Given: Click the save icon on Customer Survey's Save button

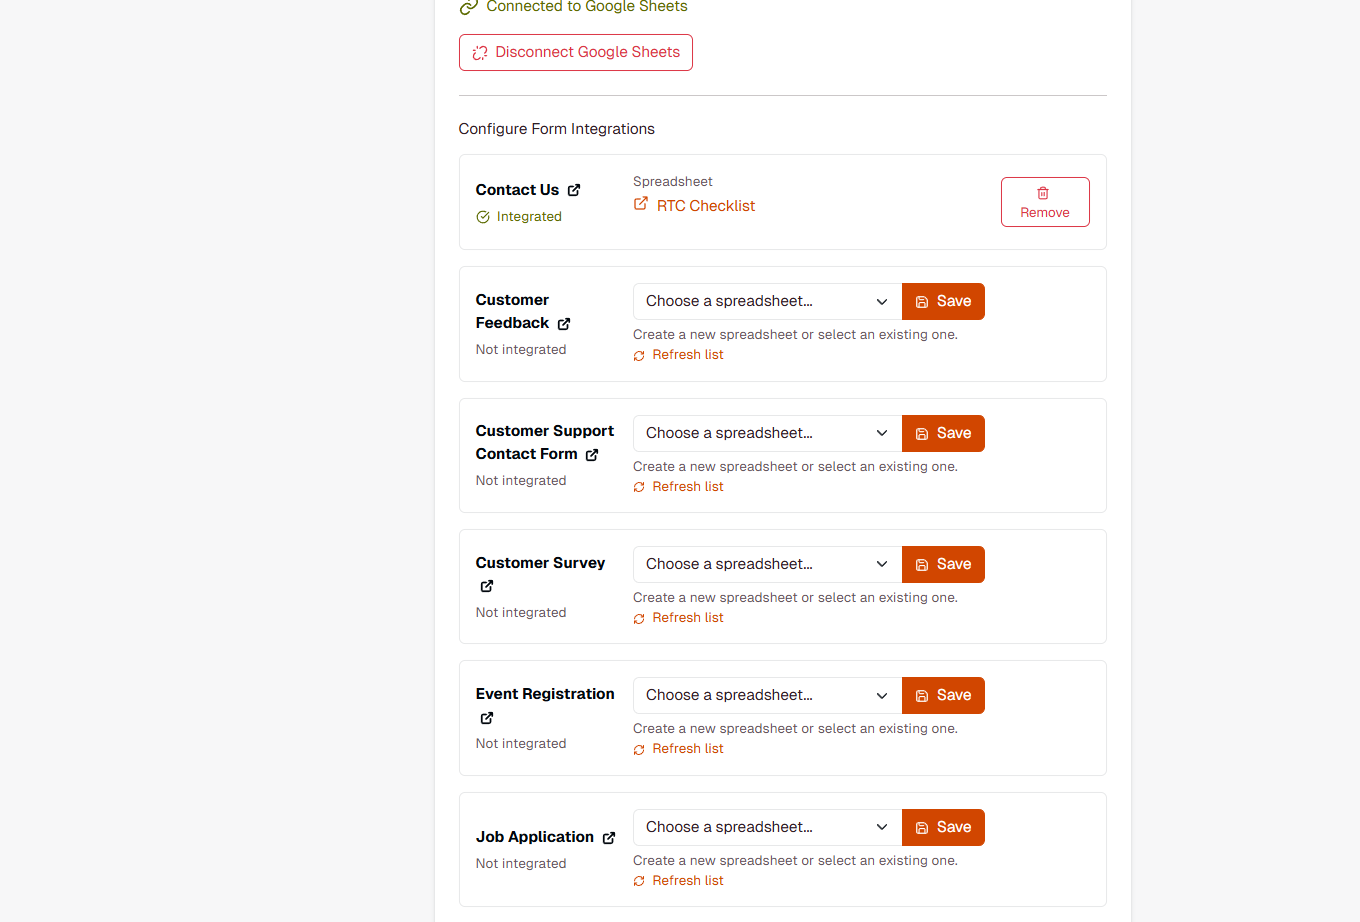Looking at the screenshot, I should pos(921,564).
